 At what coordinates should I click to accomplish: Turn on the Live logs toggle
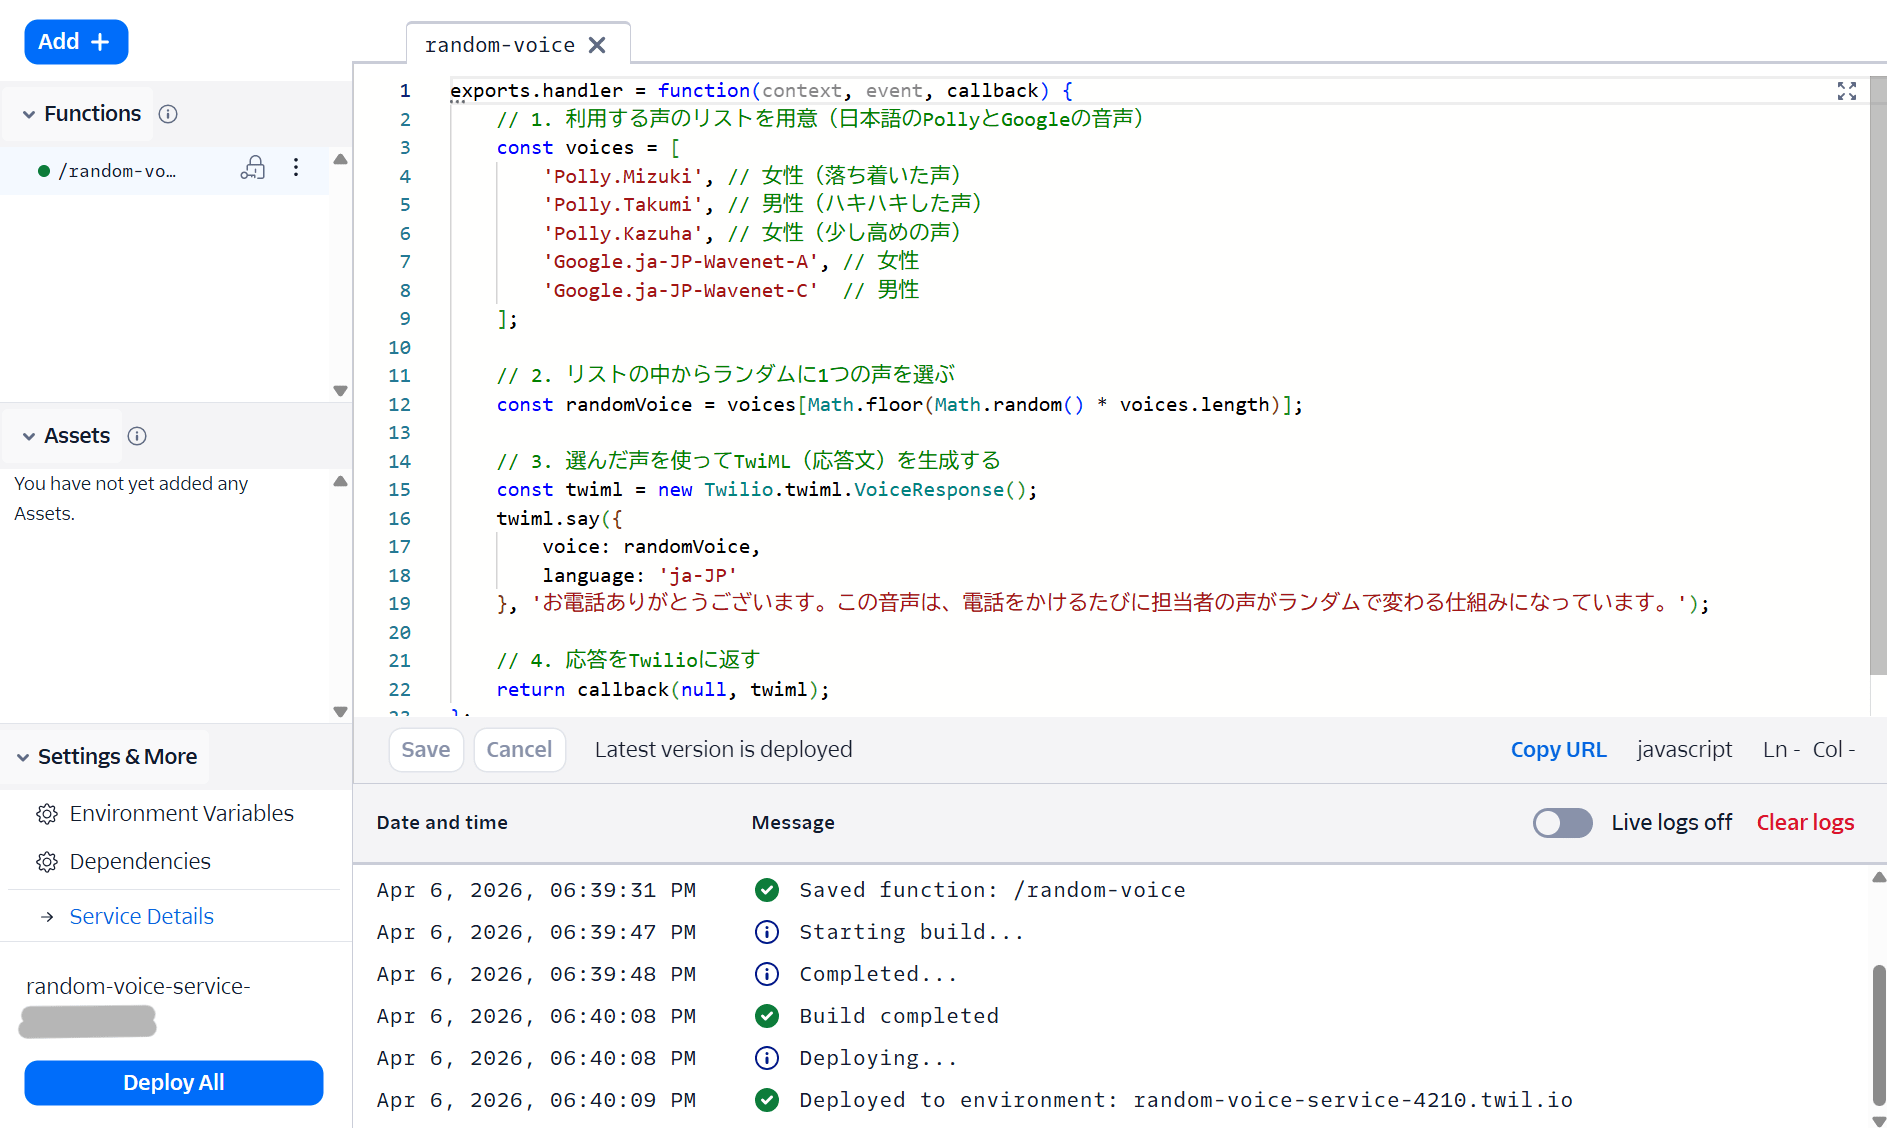click(1562, 822)
